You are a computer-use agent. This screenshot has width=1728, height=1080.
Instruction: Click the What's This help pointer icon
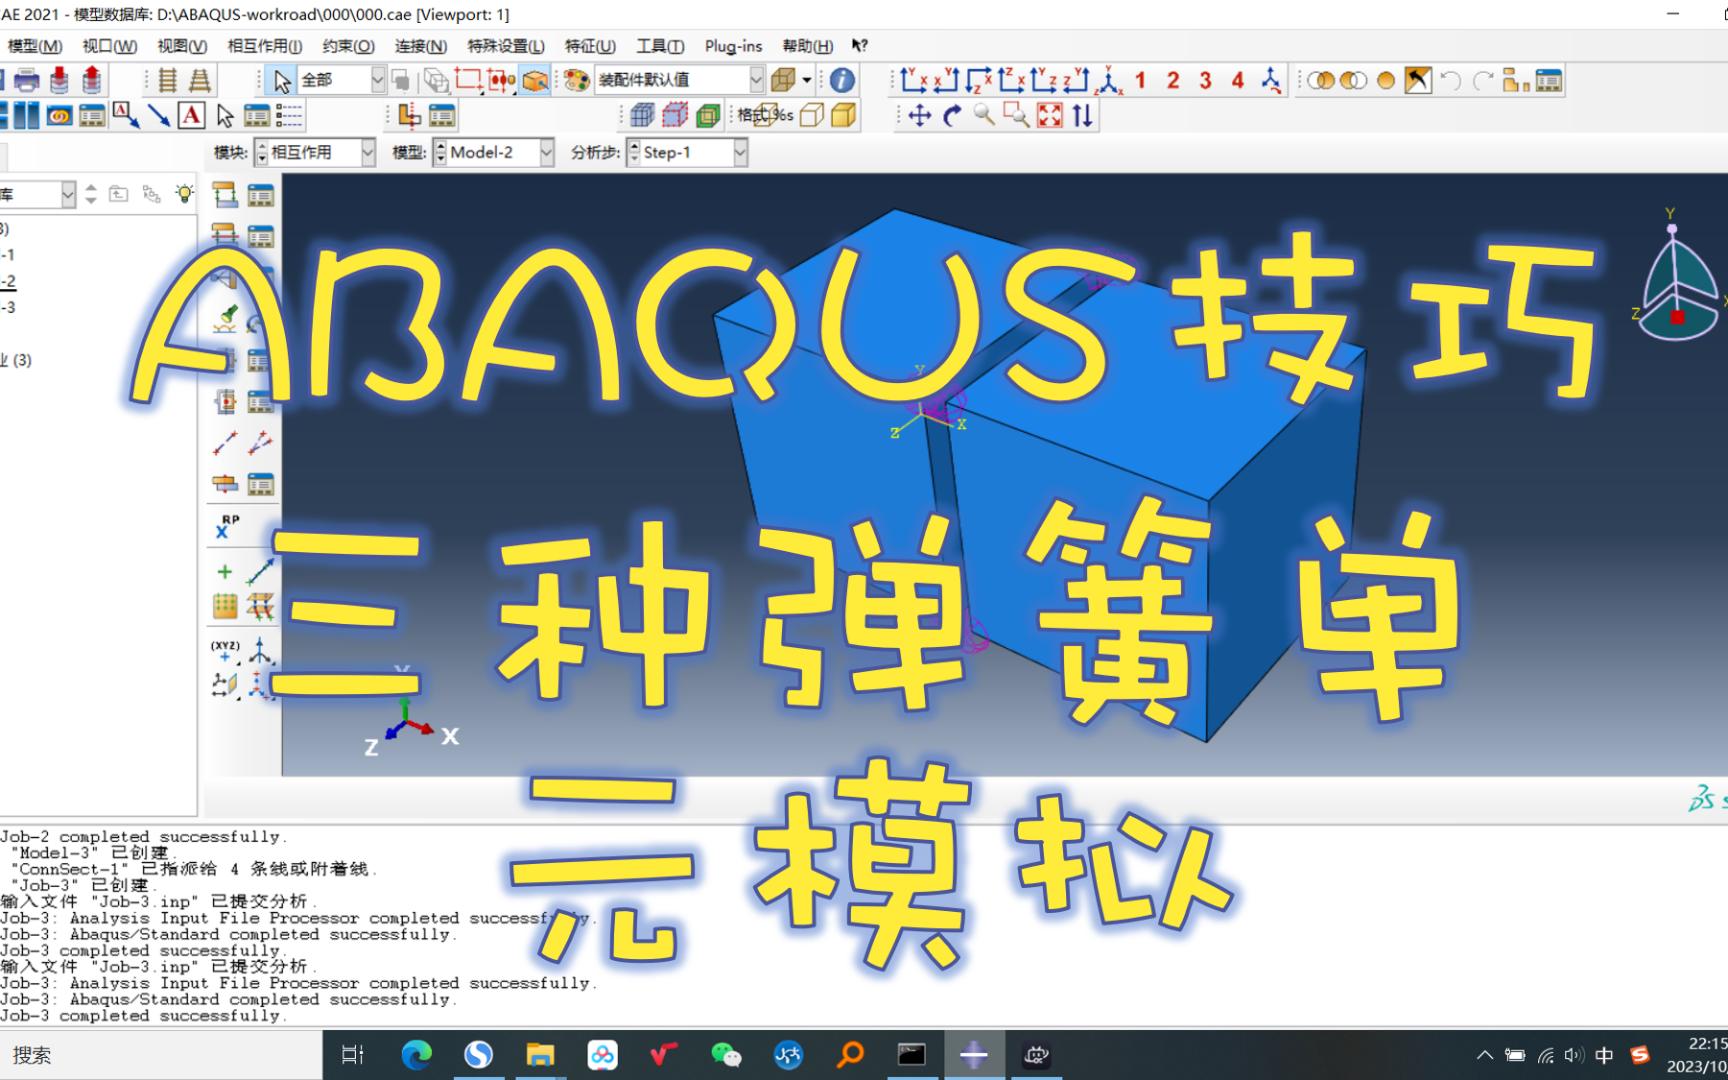coord(860,45)
